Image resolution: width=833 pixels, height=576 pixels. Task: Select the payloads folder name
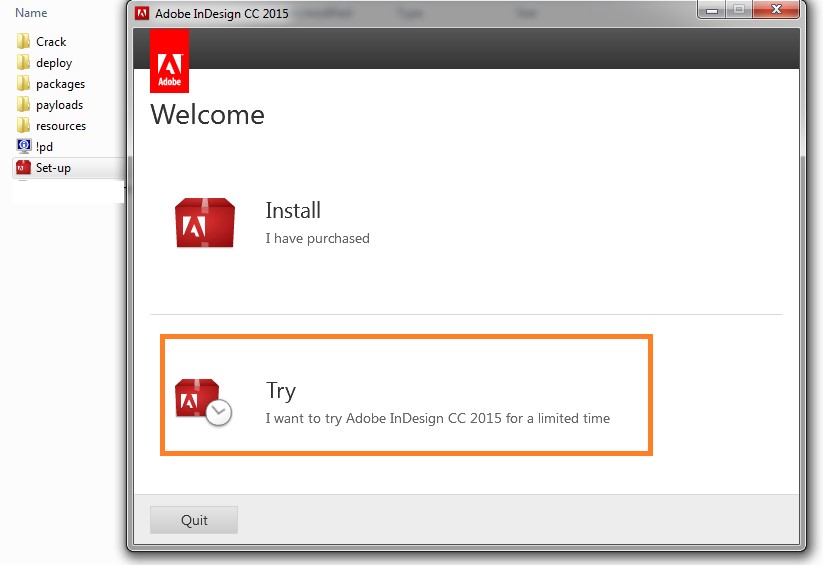[x=60, y=105]
